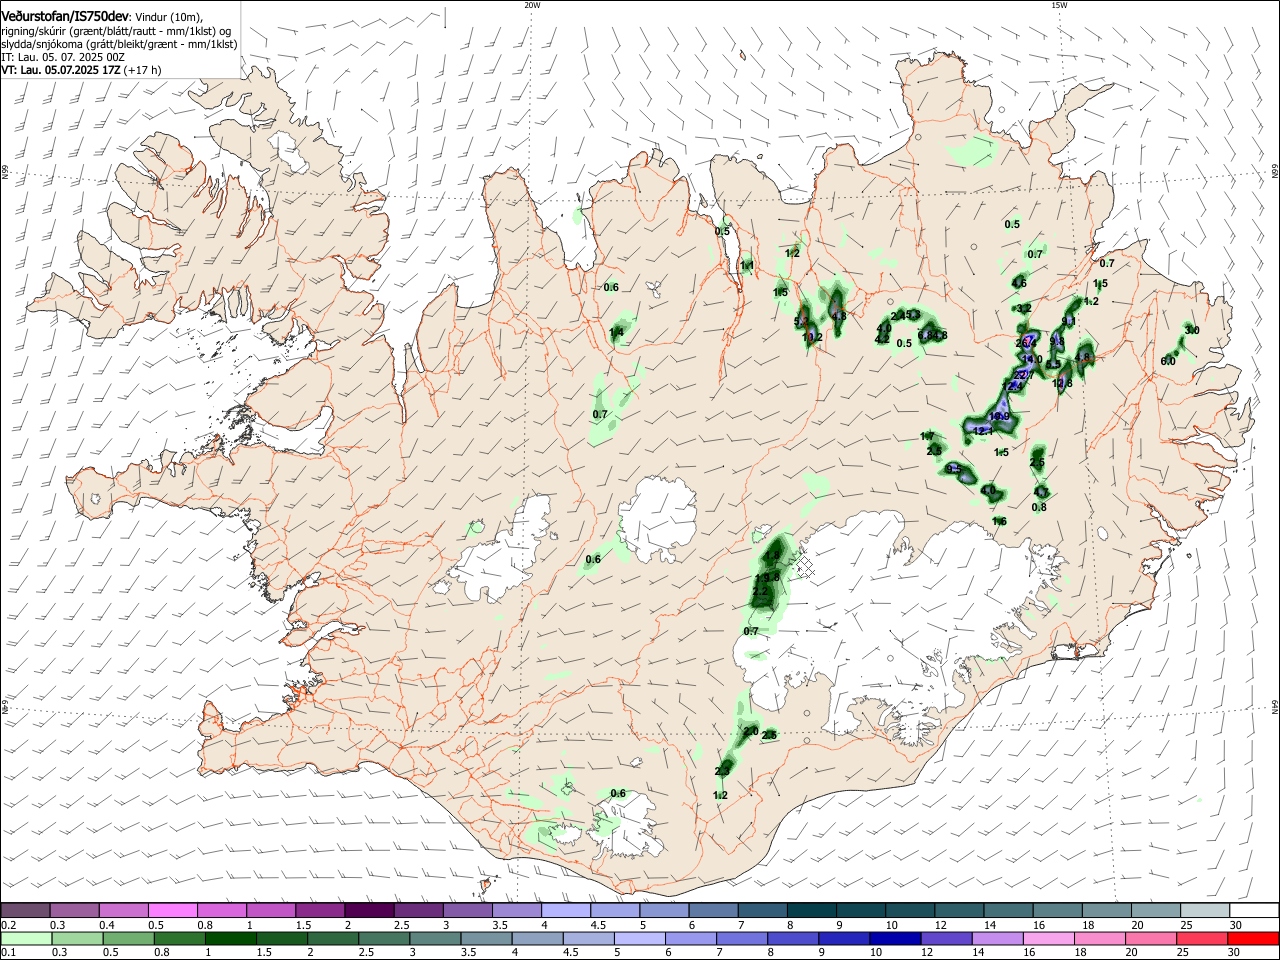1280x960 pixels.
Task: Click the 1.6 precipitation value
Action: [999, 522]
